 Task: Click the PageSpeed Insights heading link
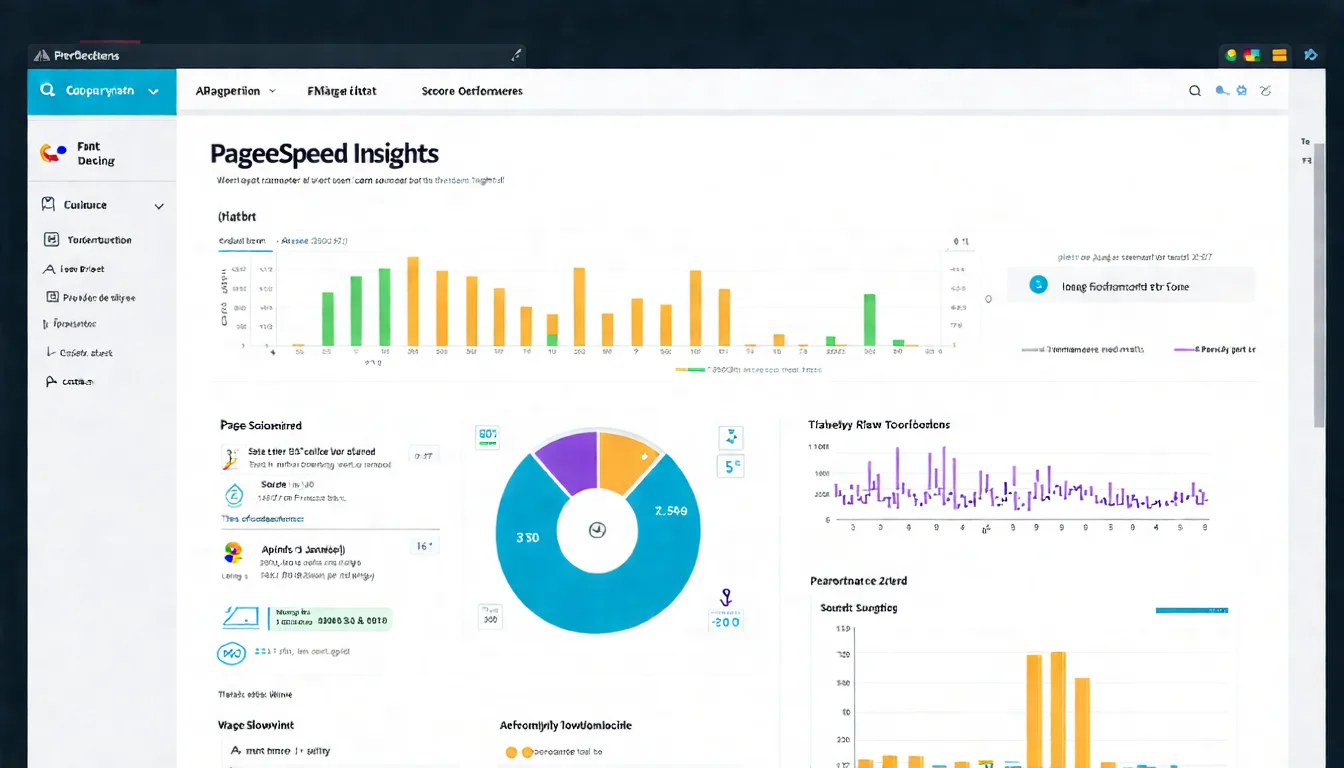(x=324, y=153)
